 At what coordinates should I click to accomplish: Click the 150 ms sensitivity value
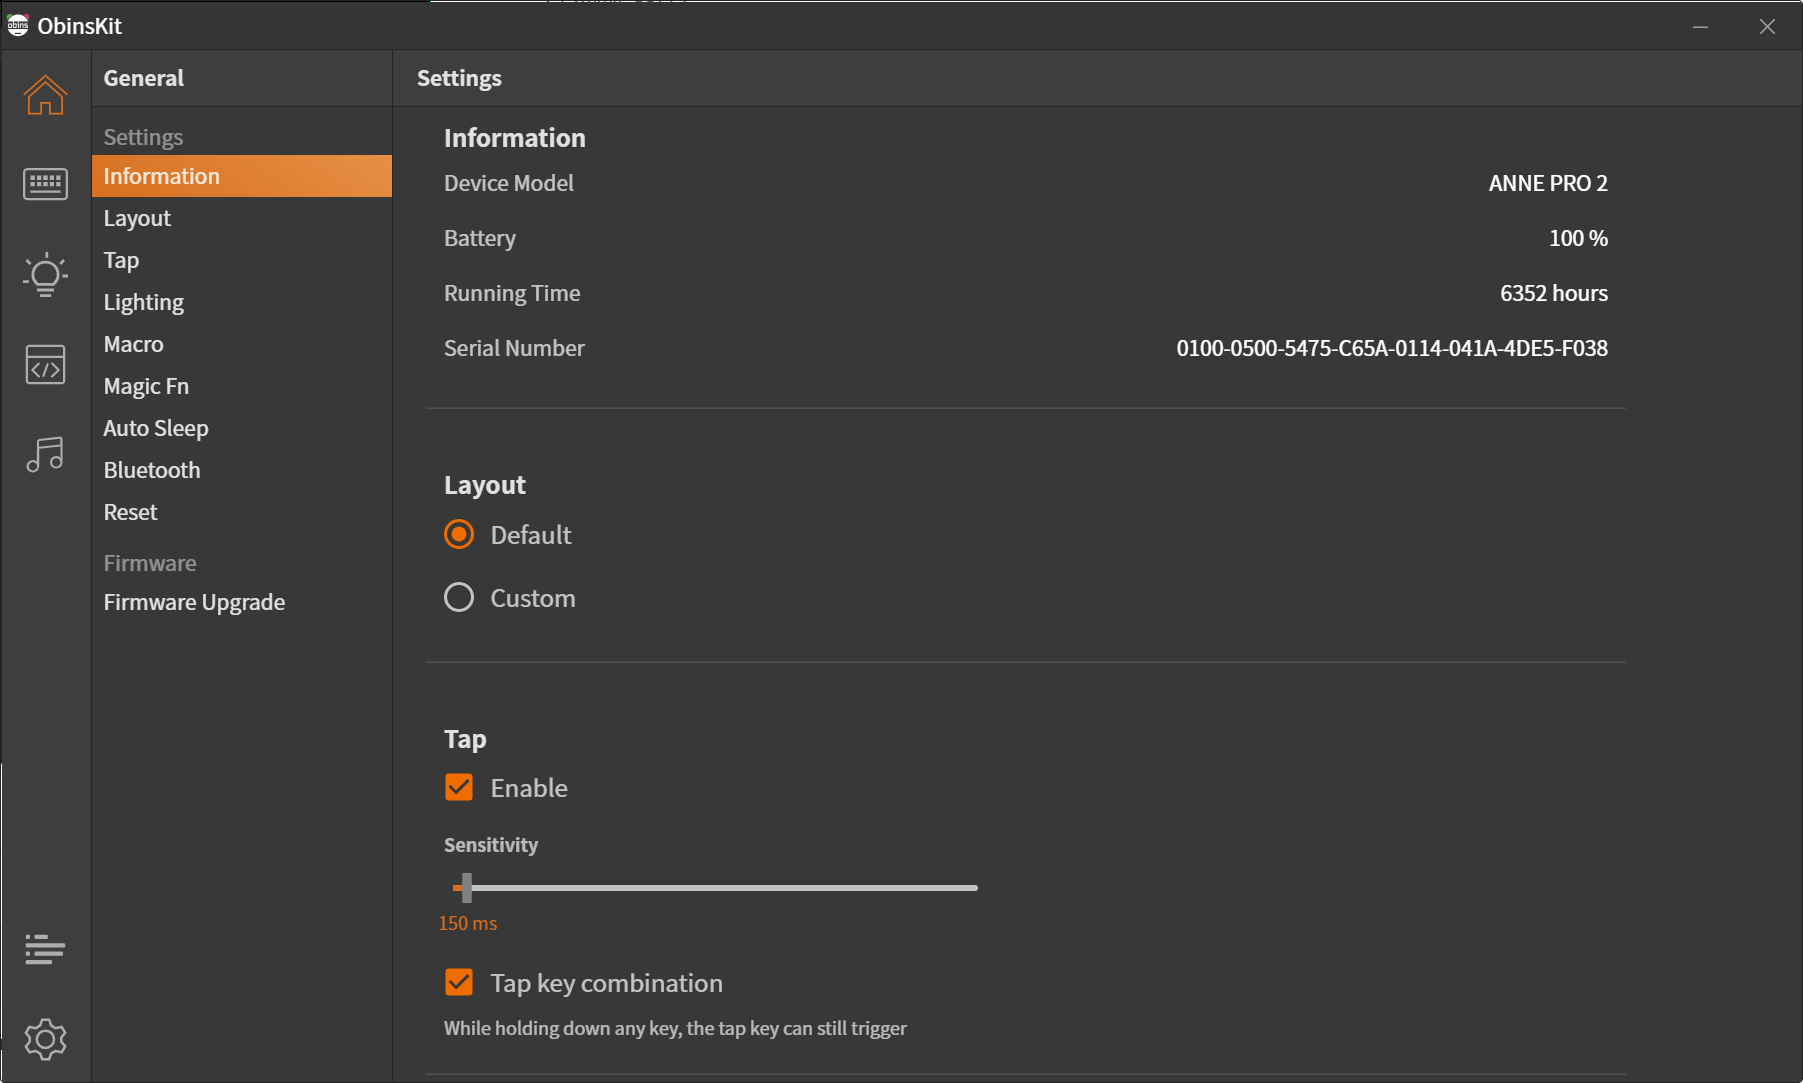coord(467,923)
